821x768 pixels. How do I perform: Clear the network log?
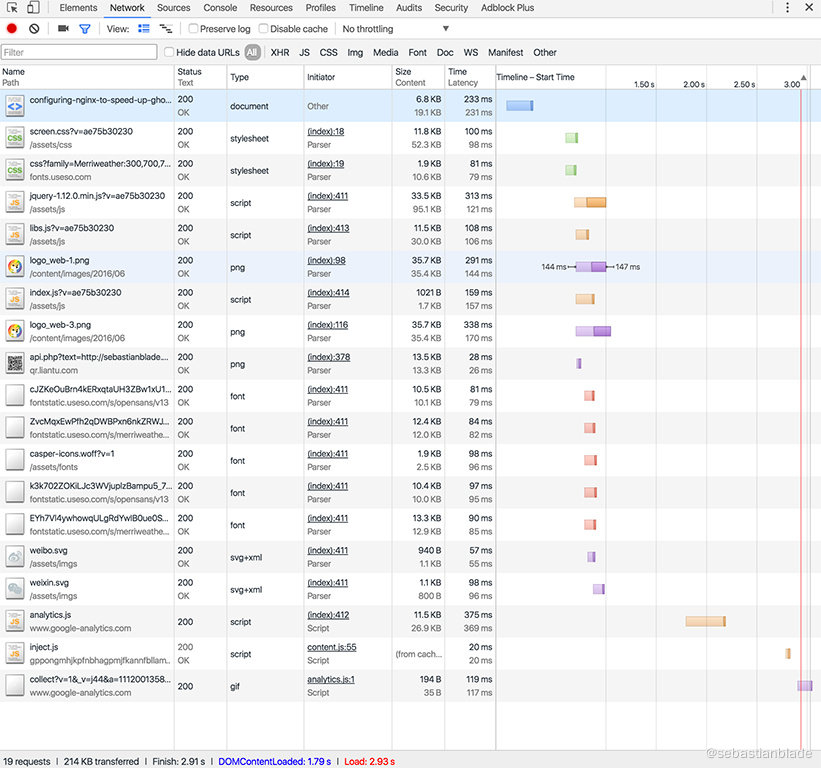click(34, 29)
